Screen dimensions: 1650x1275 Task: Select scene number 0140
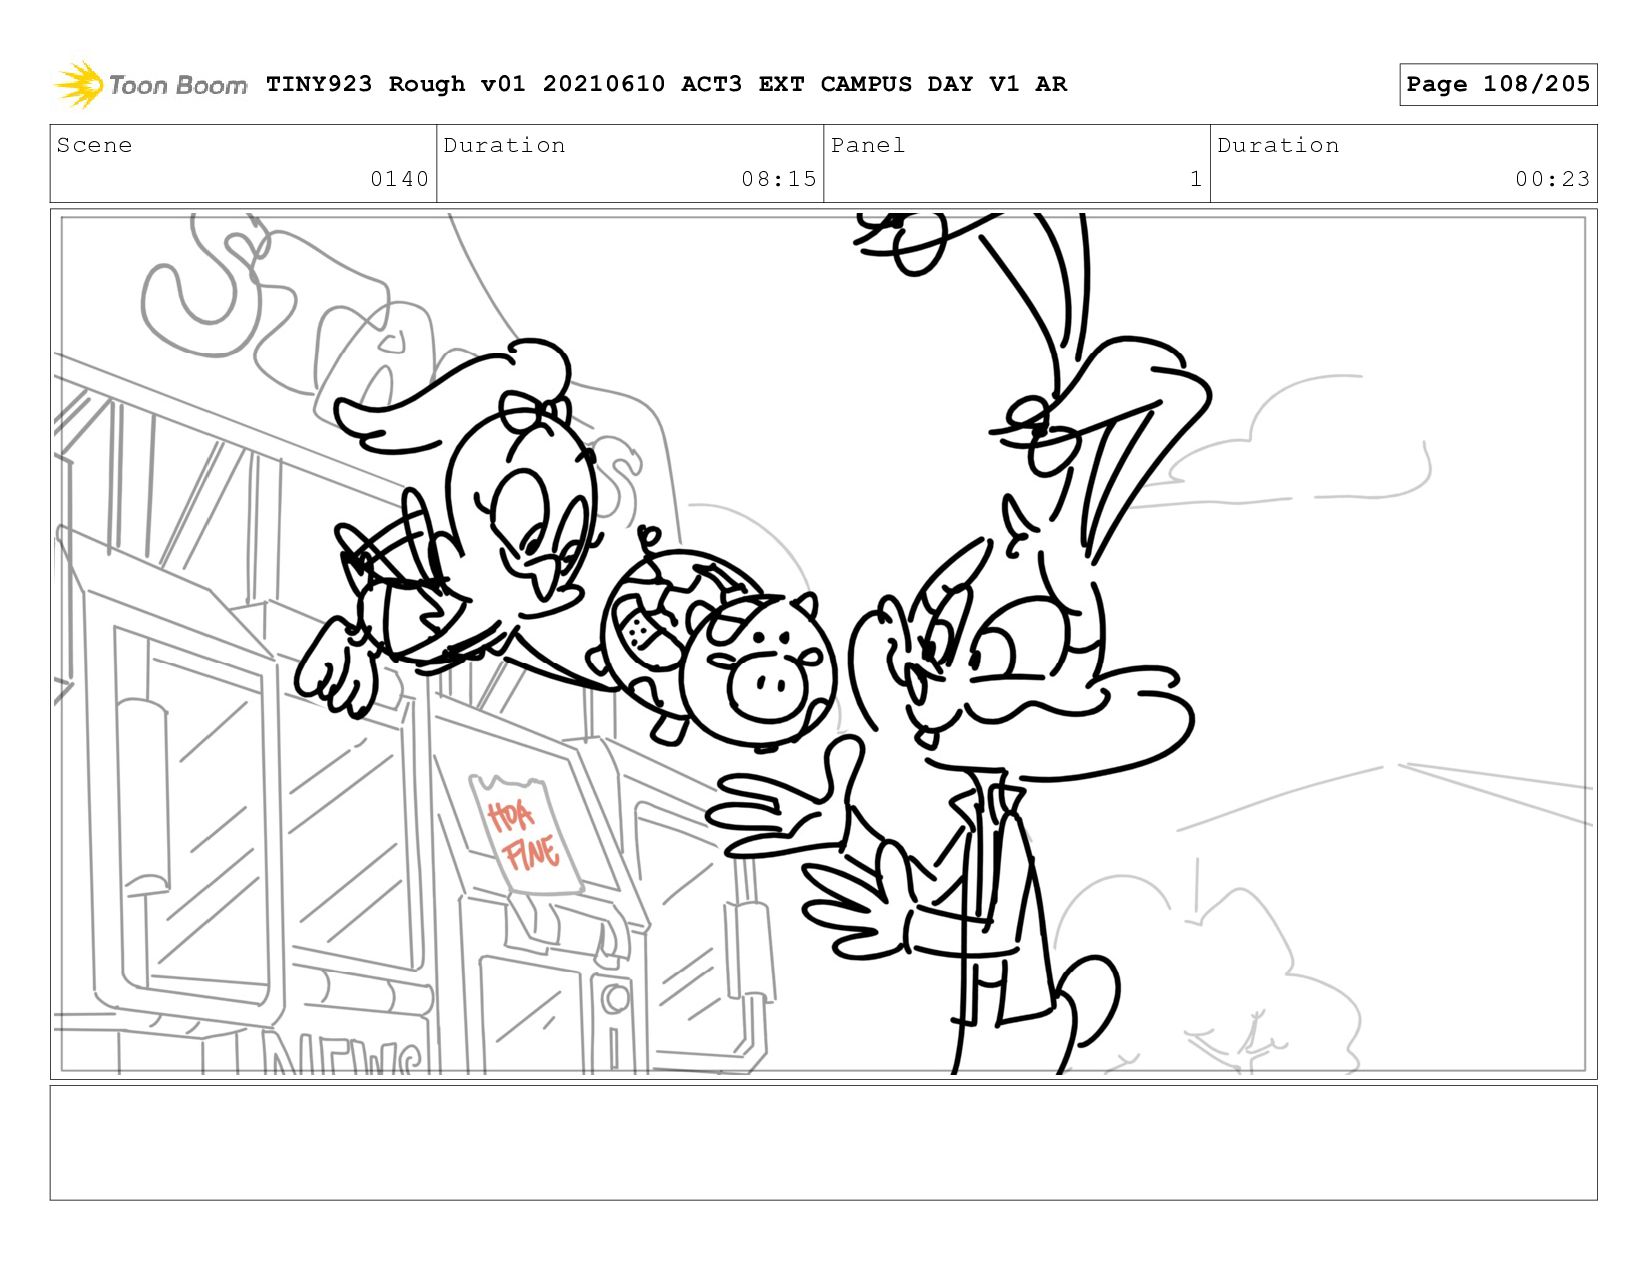(x=399, y=179)
